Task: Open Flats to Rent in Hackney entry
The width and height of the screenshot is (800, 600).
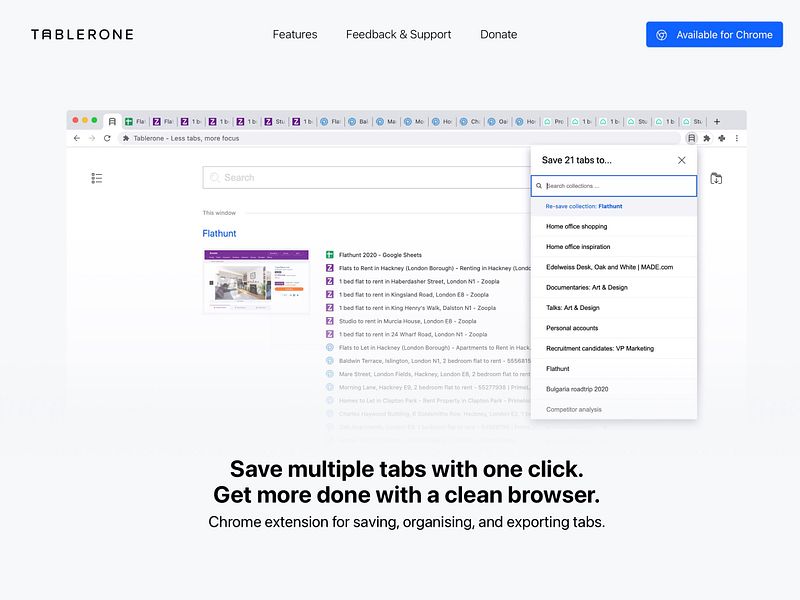Action: coord(435,268)
